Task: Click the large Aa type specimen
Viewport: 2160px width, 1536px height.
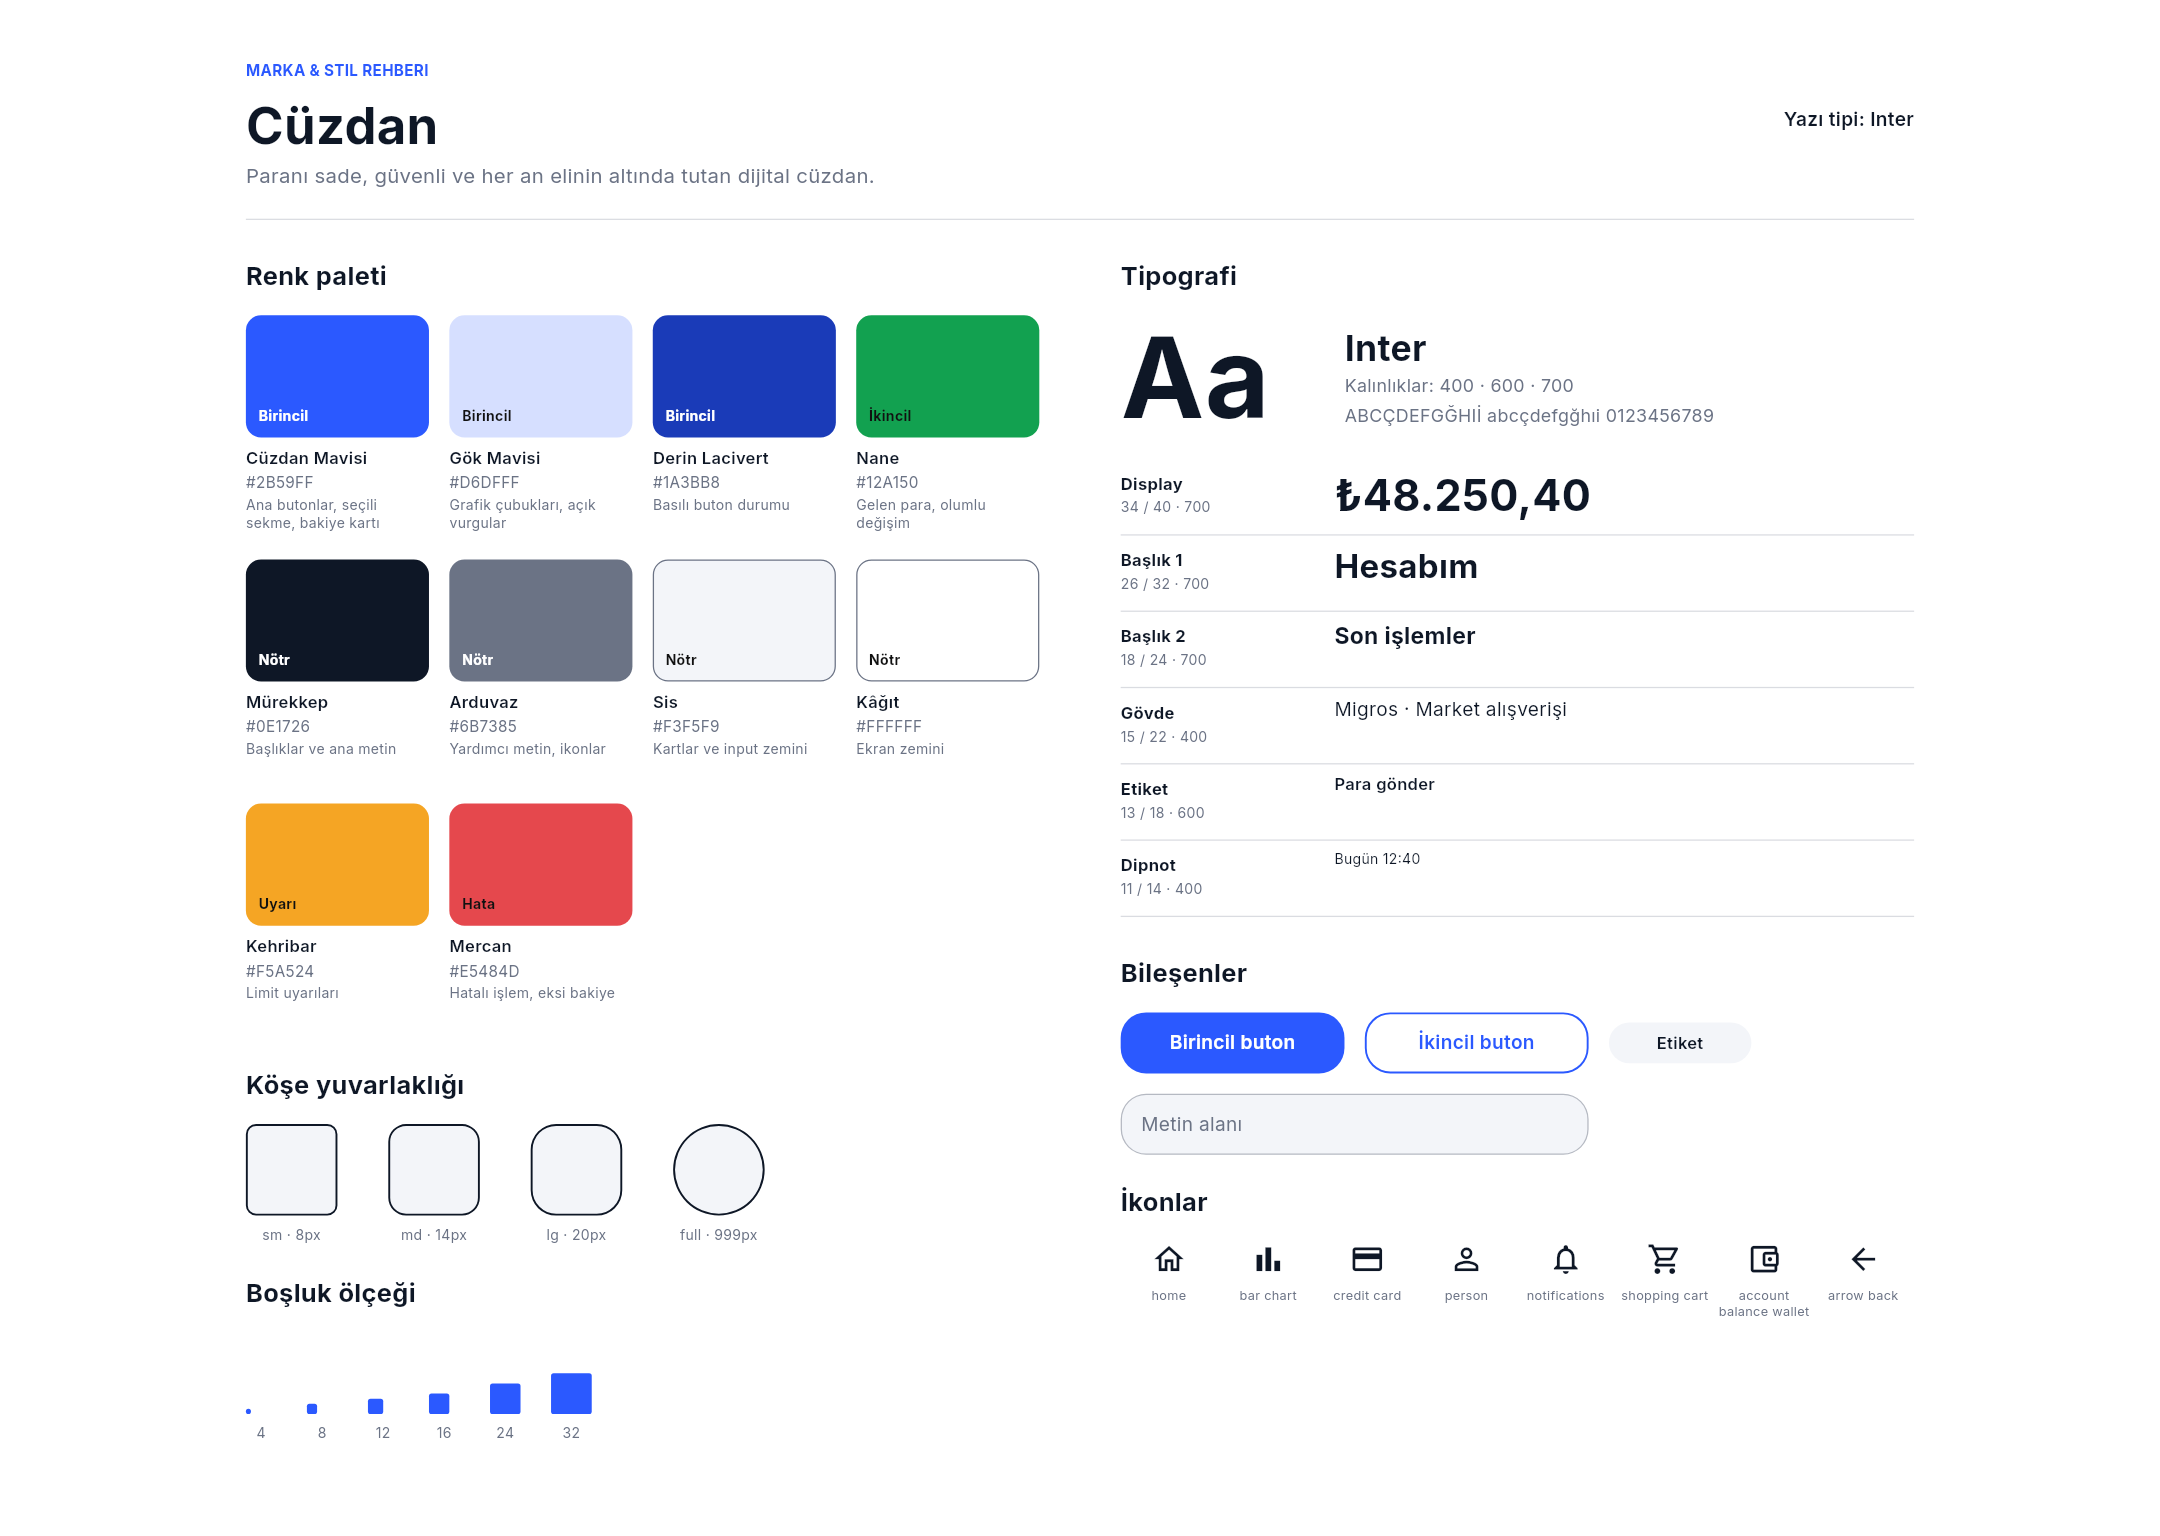Action: pos(1194,380)
